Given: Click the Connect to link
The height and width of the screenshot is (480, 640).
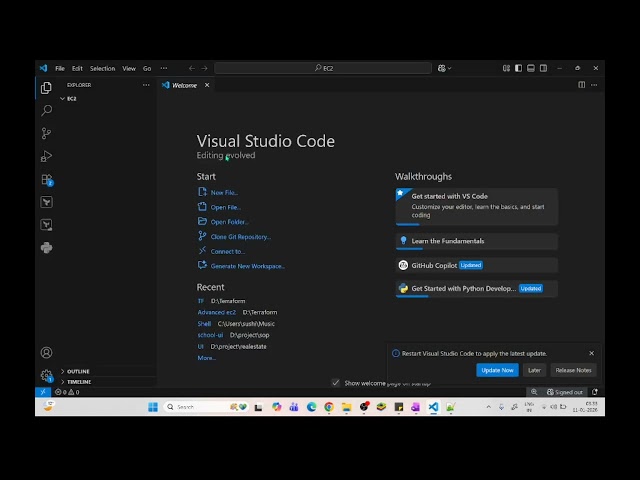Looking at the screenshot, I should pos(228,251).
